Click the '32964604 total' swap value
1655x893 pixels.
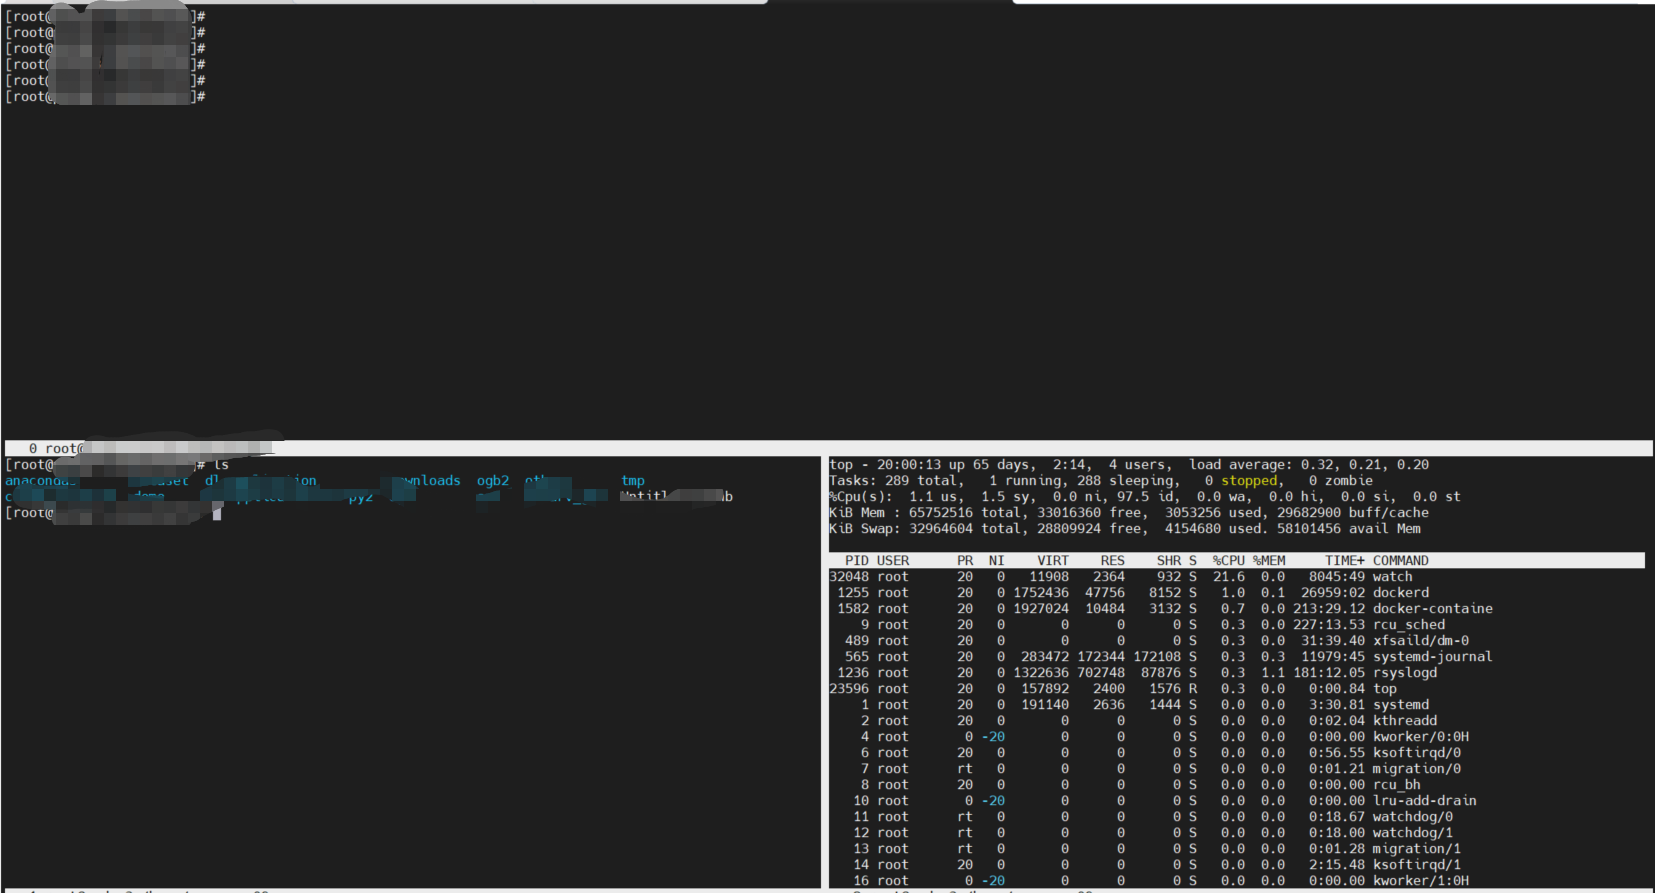click(x=965, y=529)
